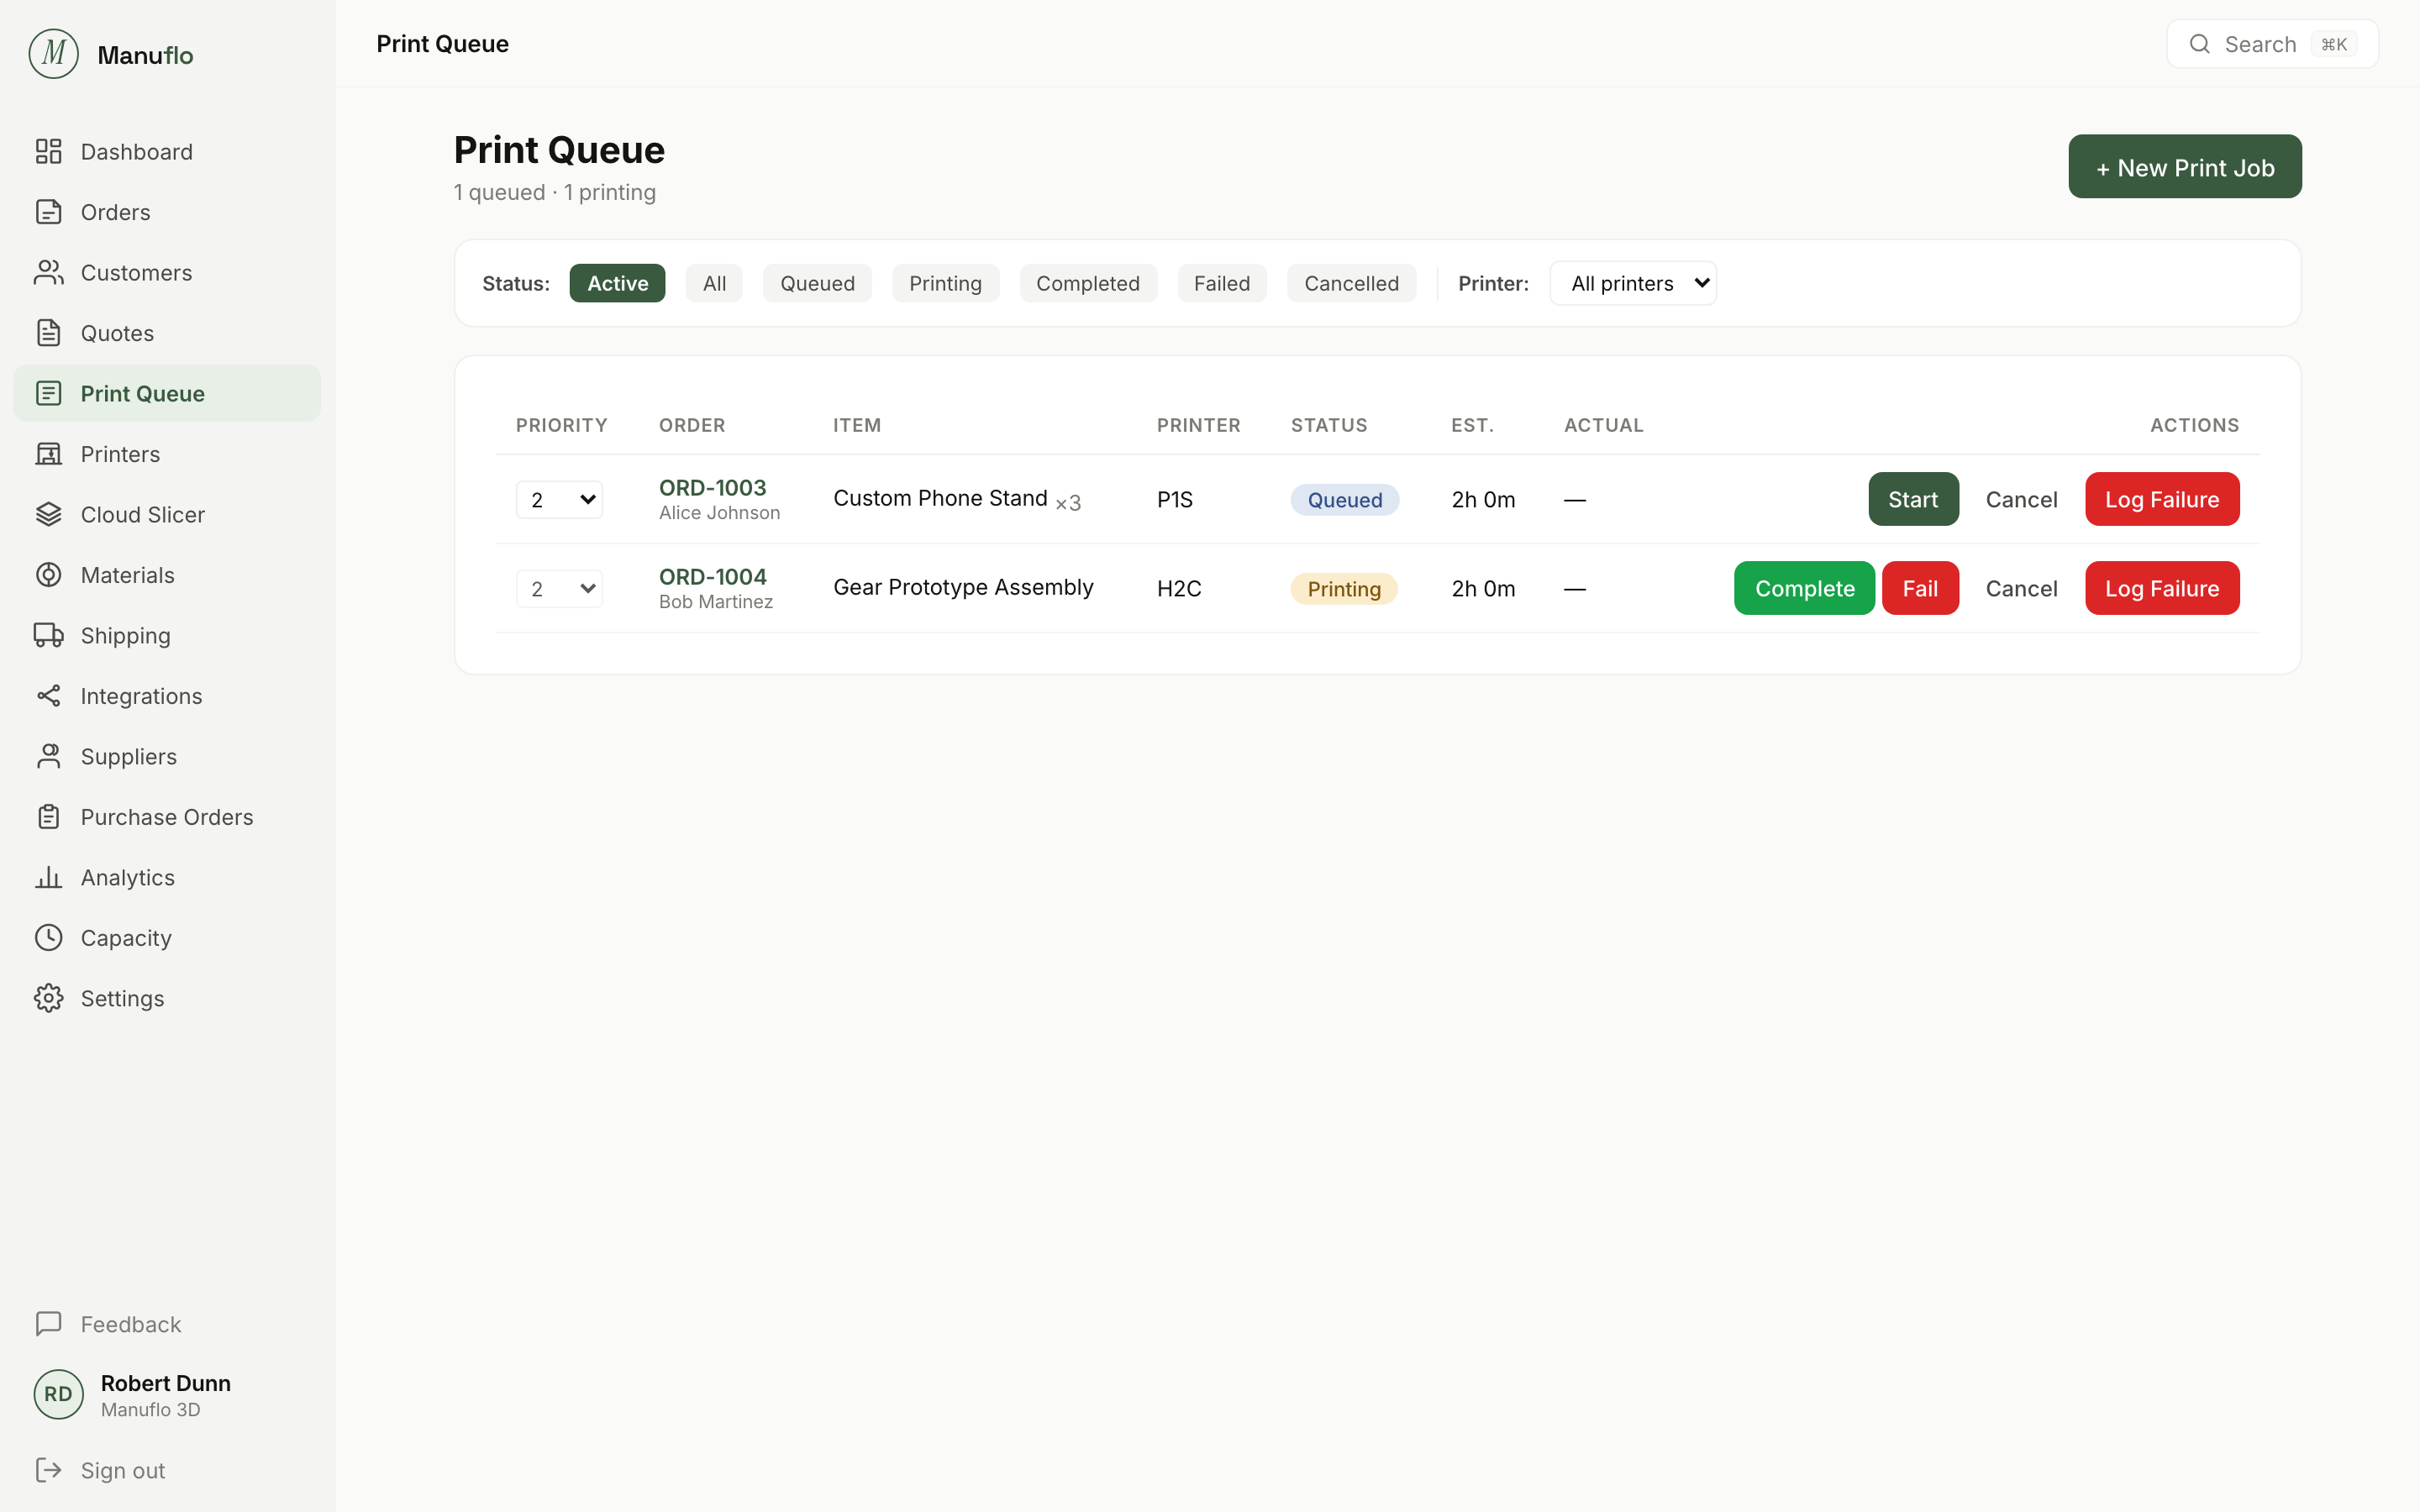This screenshot has height=1512, width=2420.
Task: Navigate to Cloud Slicer page
Action: click(x=167, y=514)
